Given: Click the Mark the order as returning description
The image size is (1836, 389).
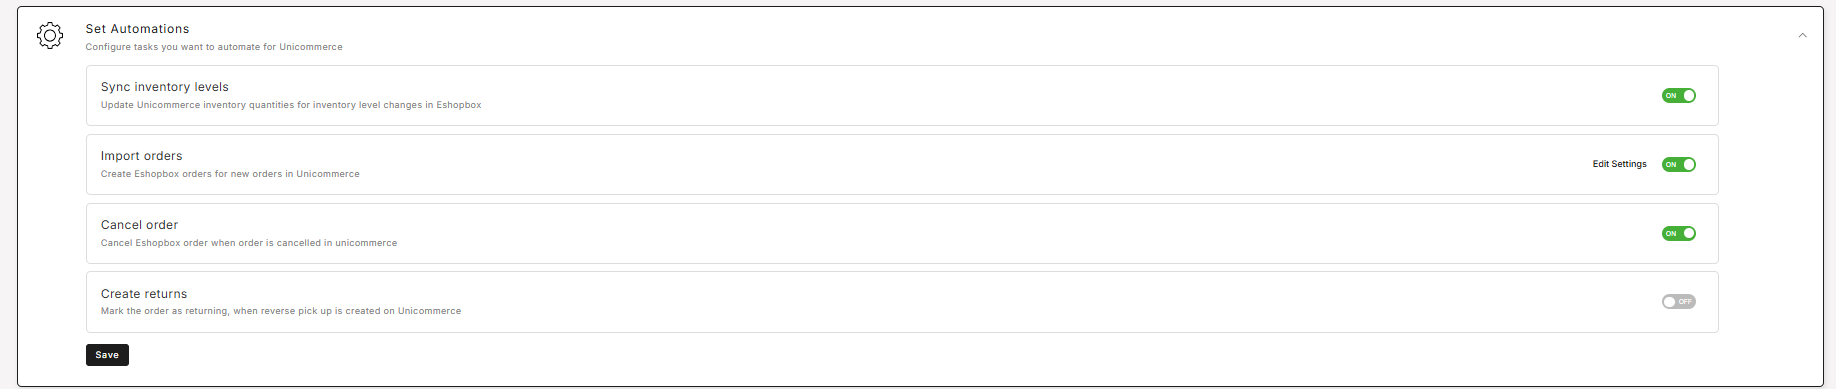Looking at the screenshot, I should pos(281,311).
